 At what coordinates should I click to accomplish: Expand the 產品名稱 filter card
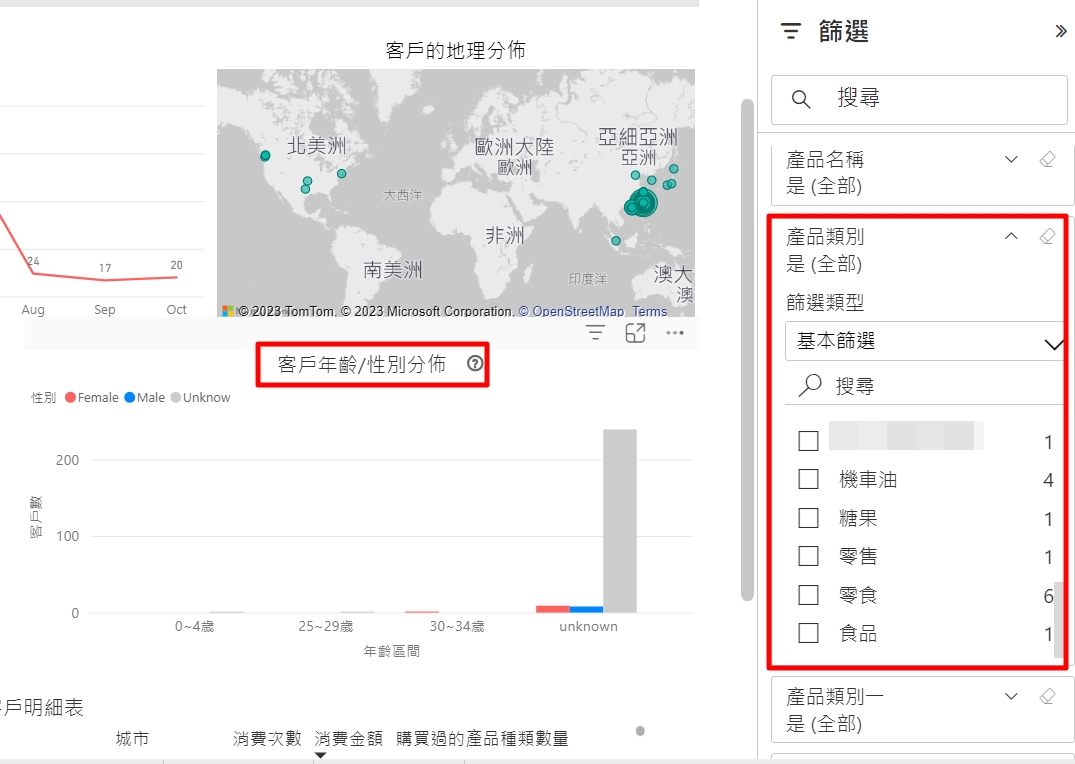(x=1011, y=160)
